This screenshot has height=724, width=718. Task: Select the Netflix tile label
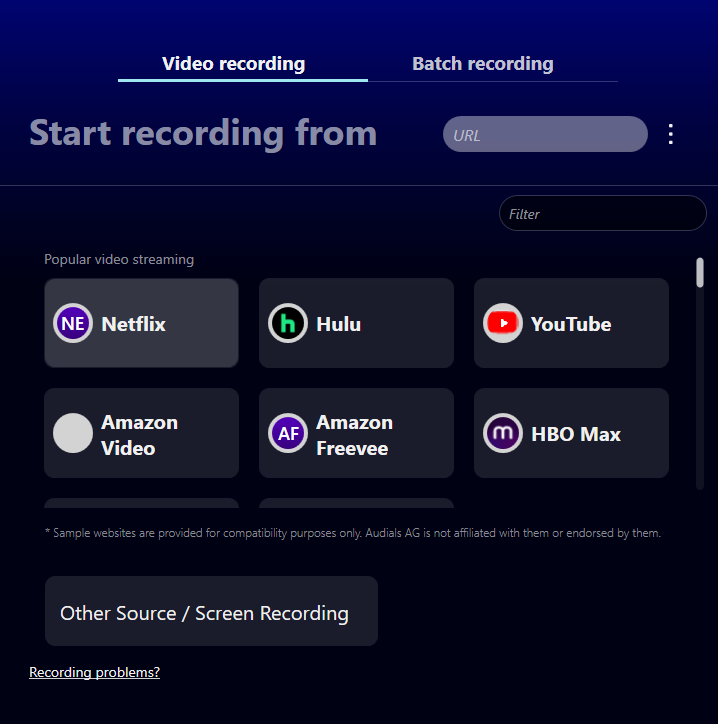click(x=133, y=324)
